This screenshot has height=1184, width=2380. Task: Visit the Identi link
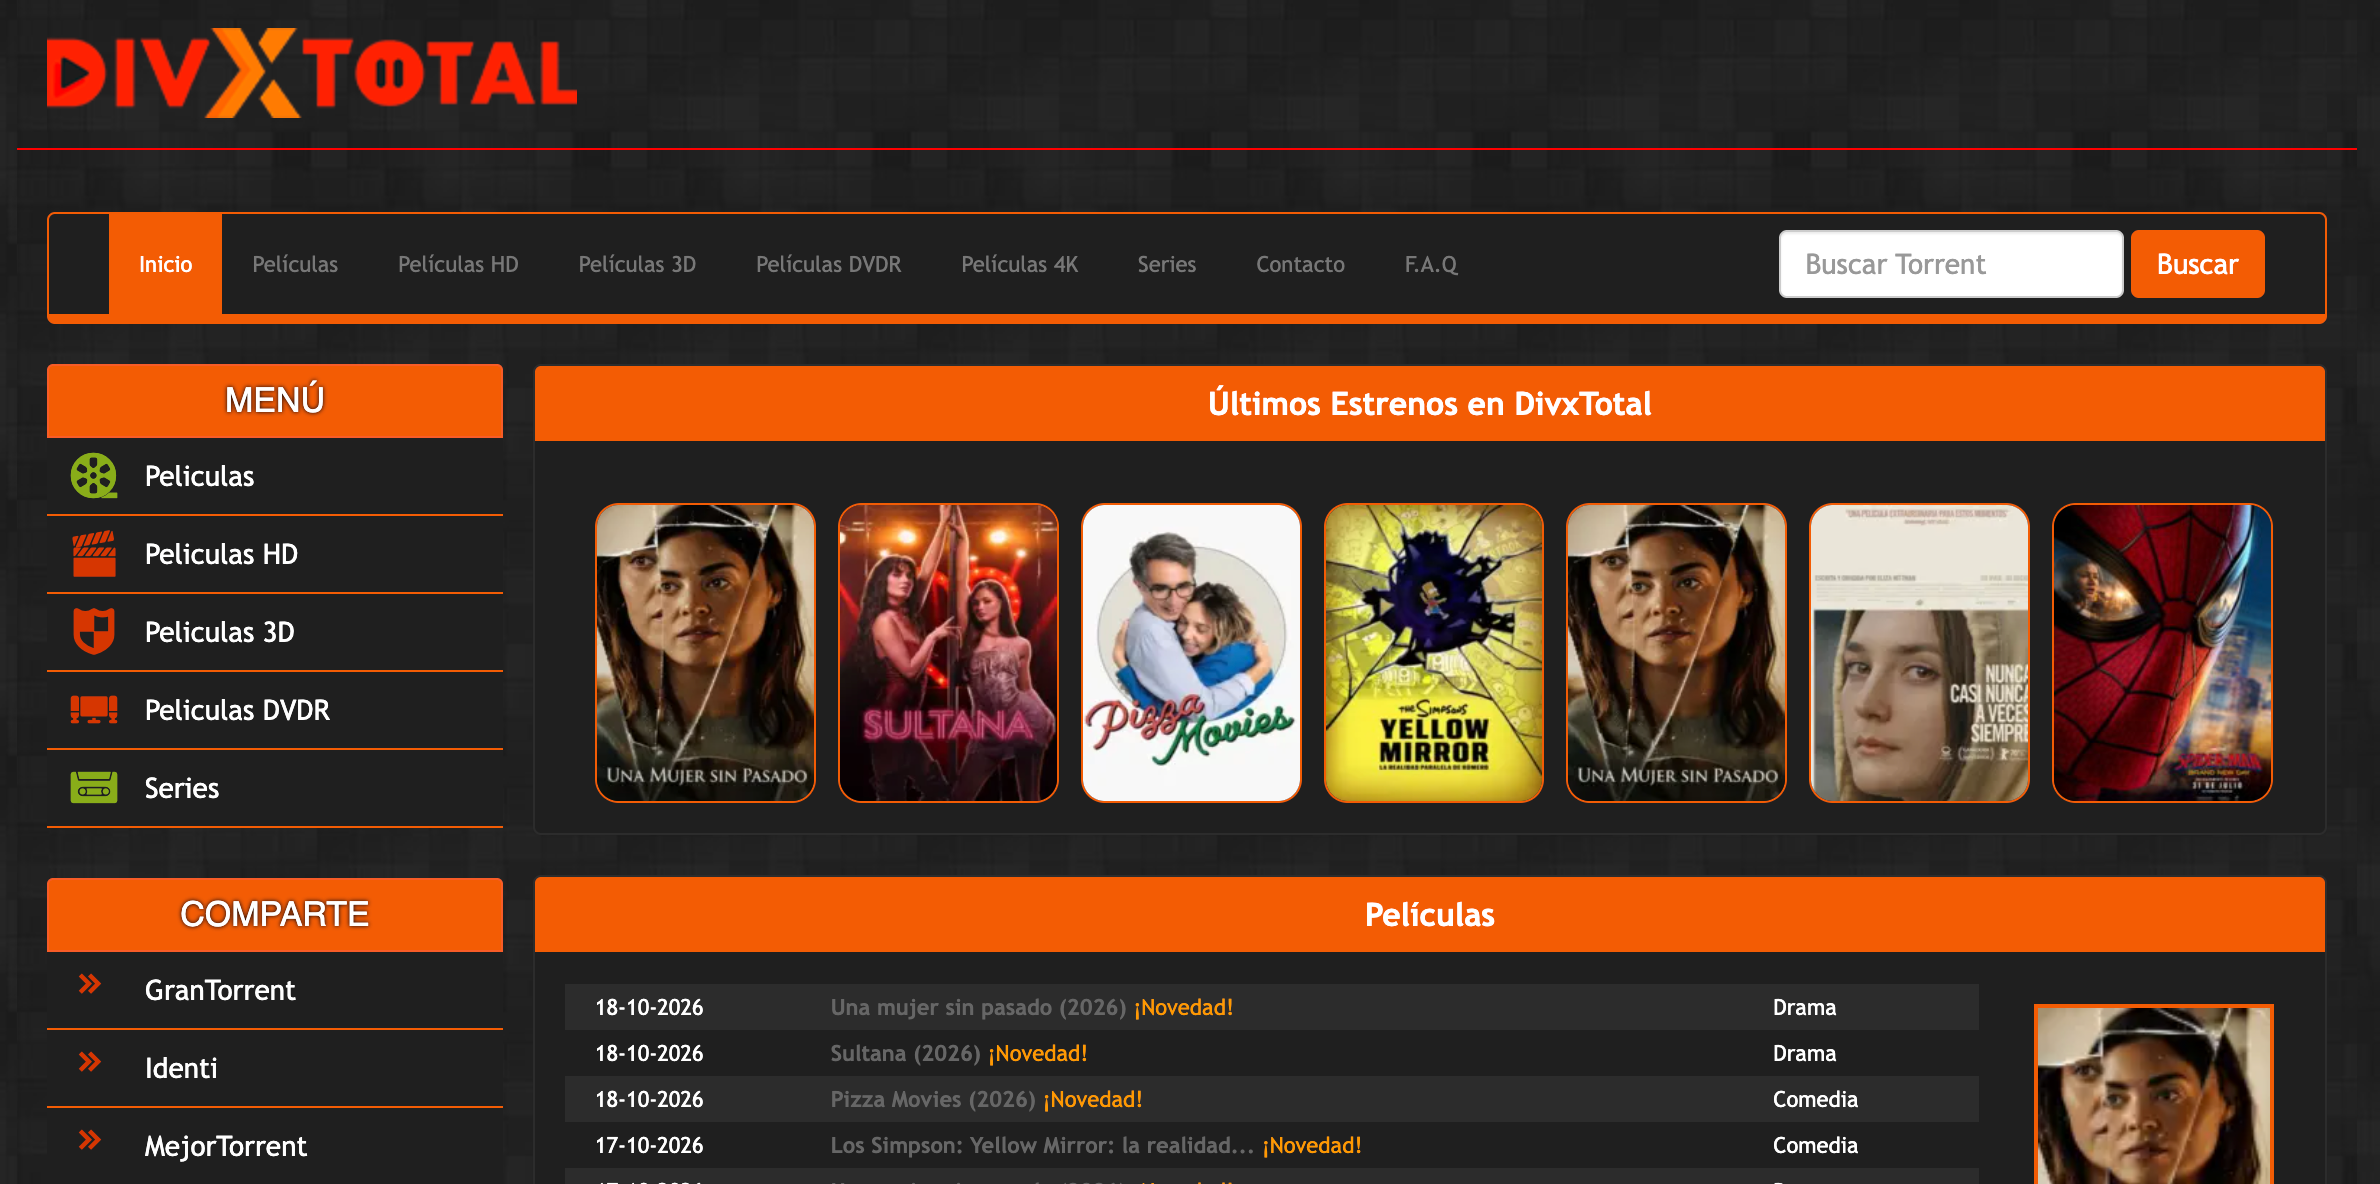181,1068
